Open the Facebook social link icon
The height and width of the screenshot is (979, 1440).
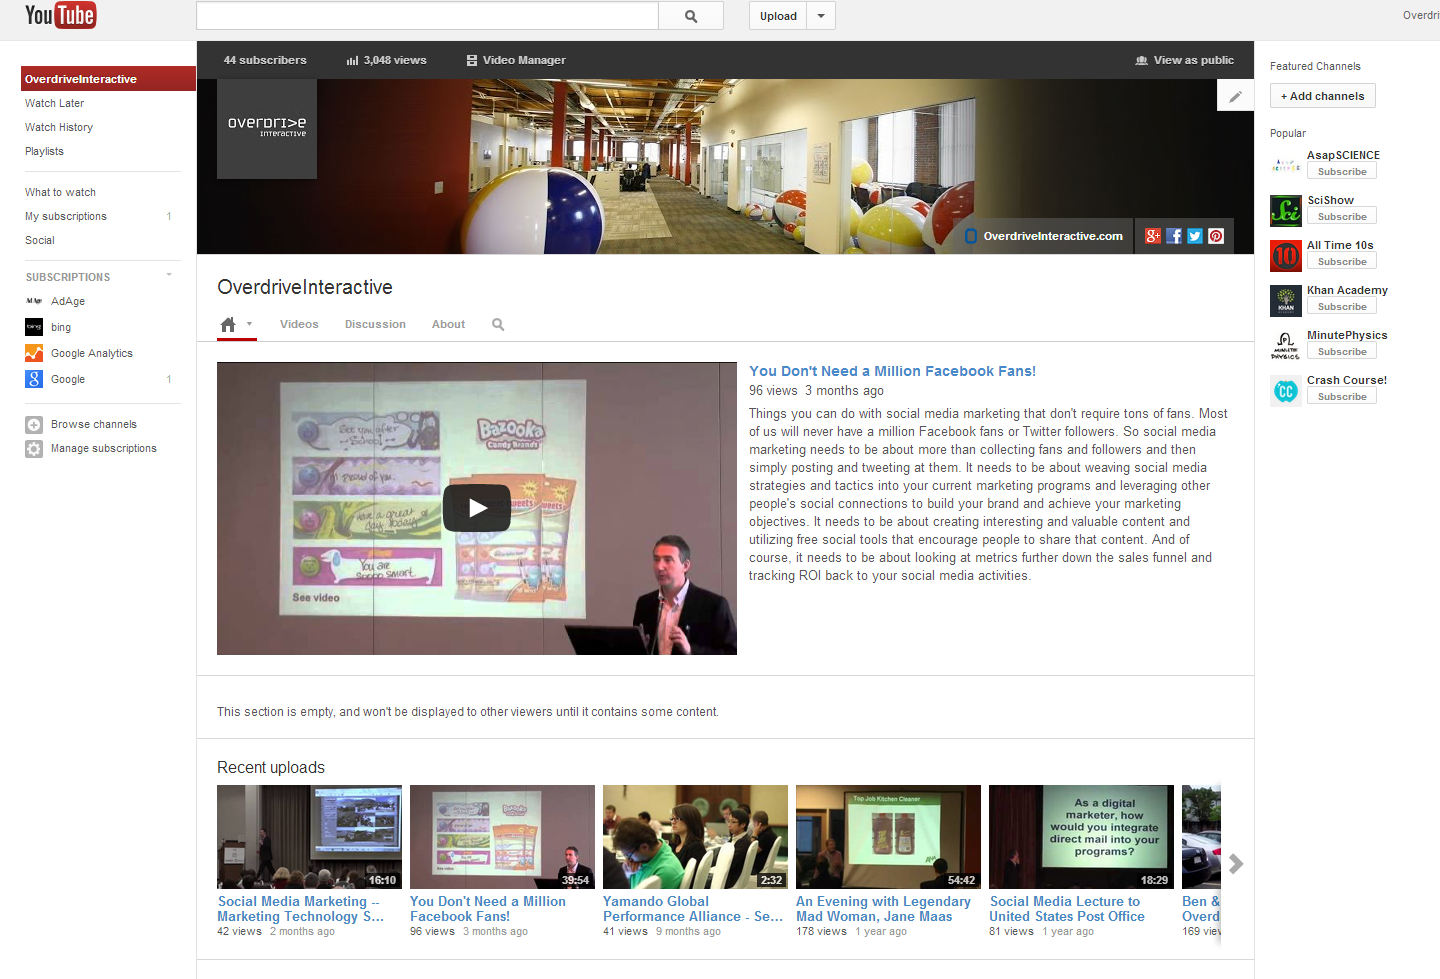click(1174, 236)
